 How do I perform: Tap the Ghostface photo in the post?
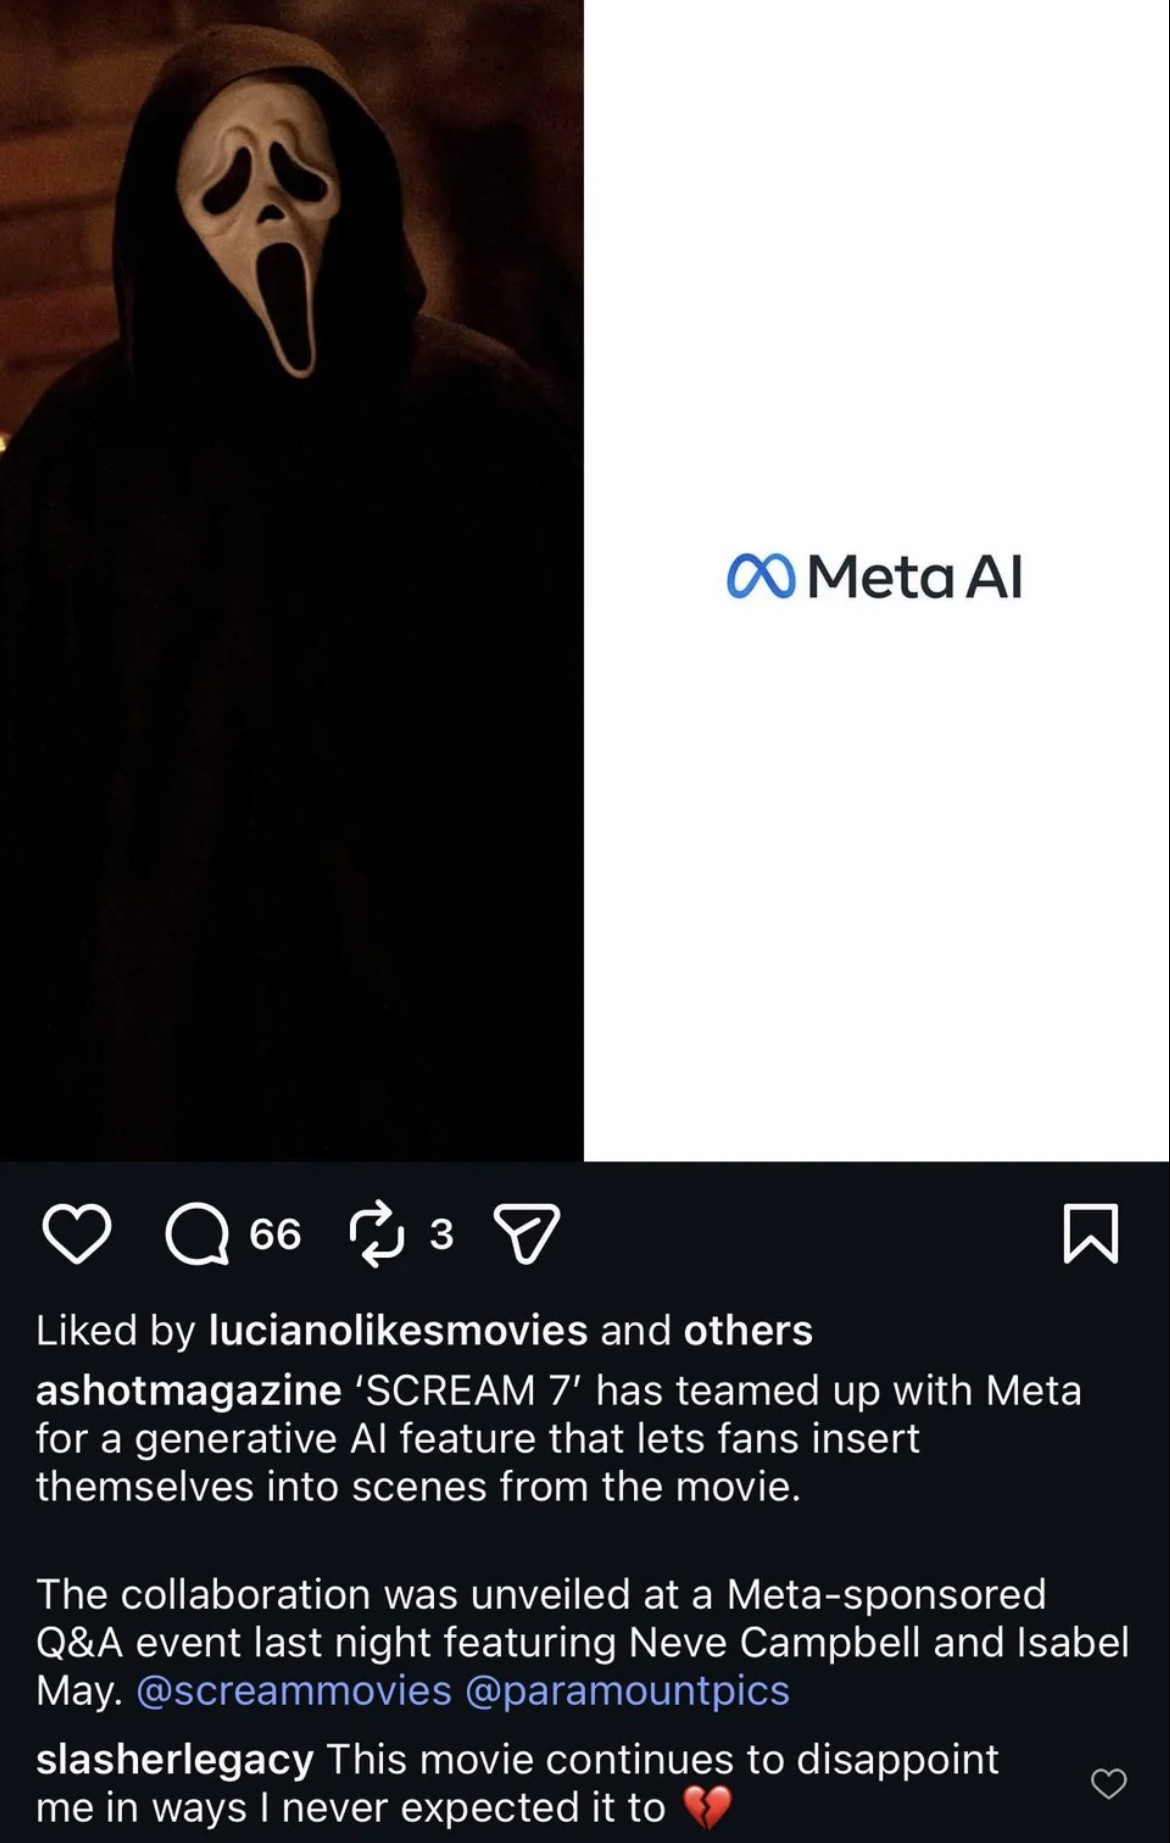point(292,580)
